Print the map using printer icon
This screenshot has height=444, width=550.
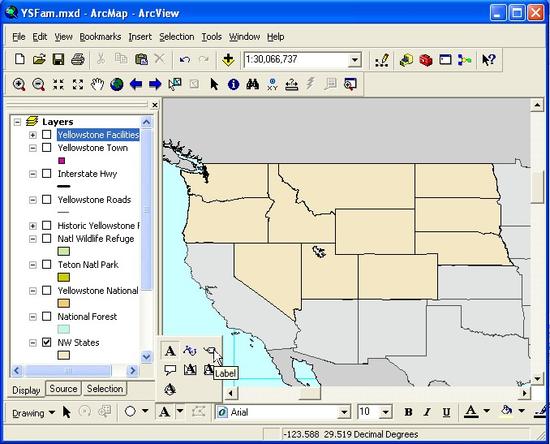pyautogui.click(x=78, y=59)
